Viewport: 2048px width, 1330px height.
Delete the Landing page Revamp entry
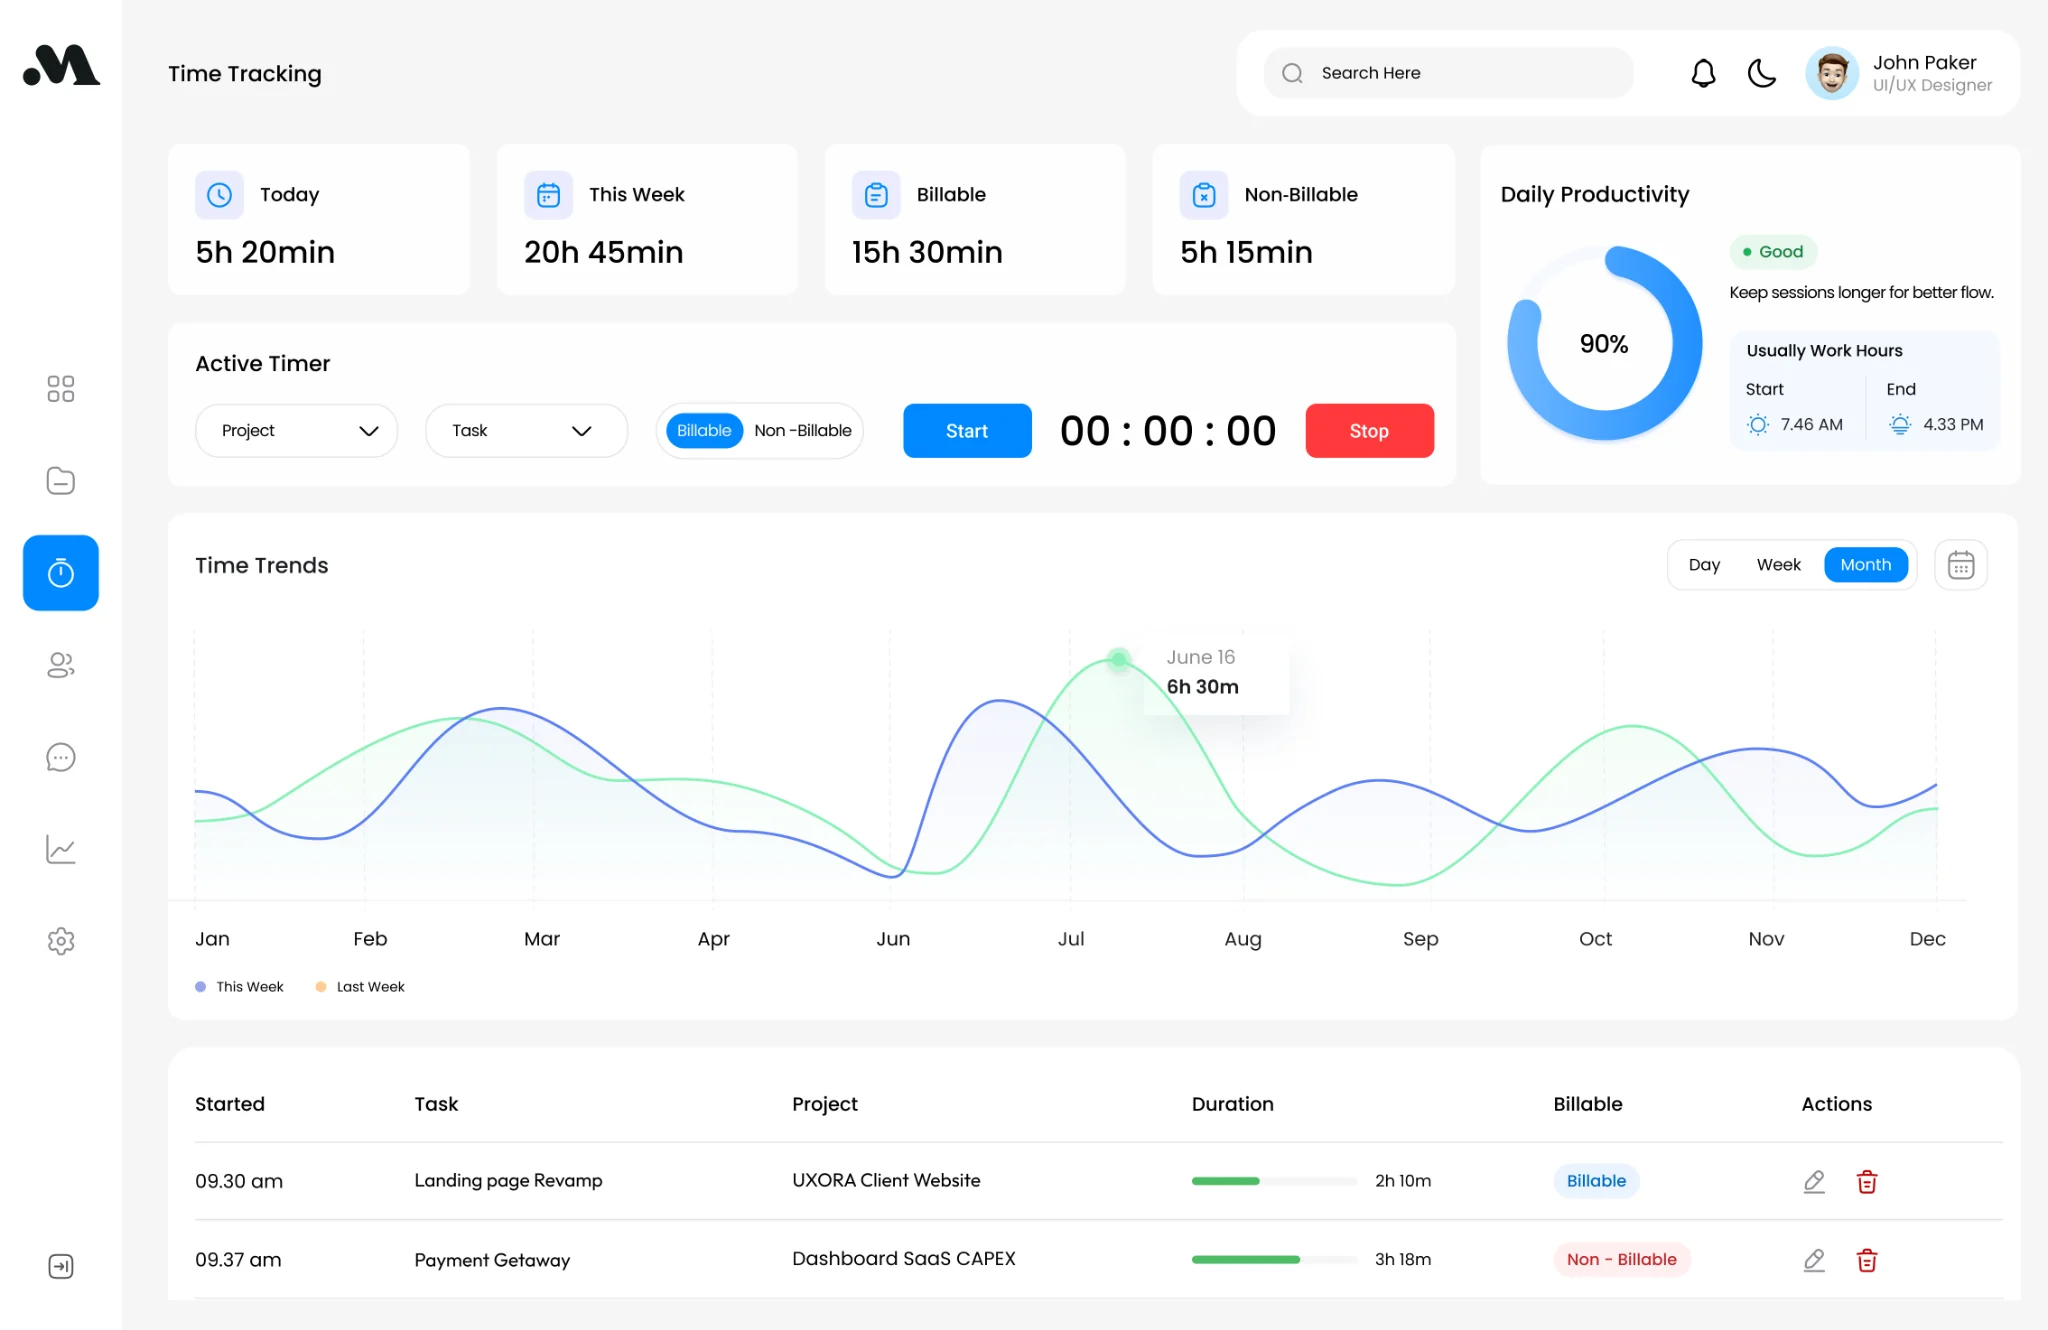click(1867, 1181)
